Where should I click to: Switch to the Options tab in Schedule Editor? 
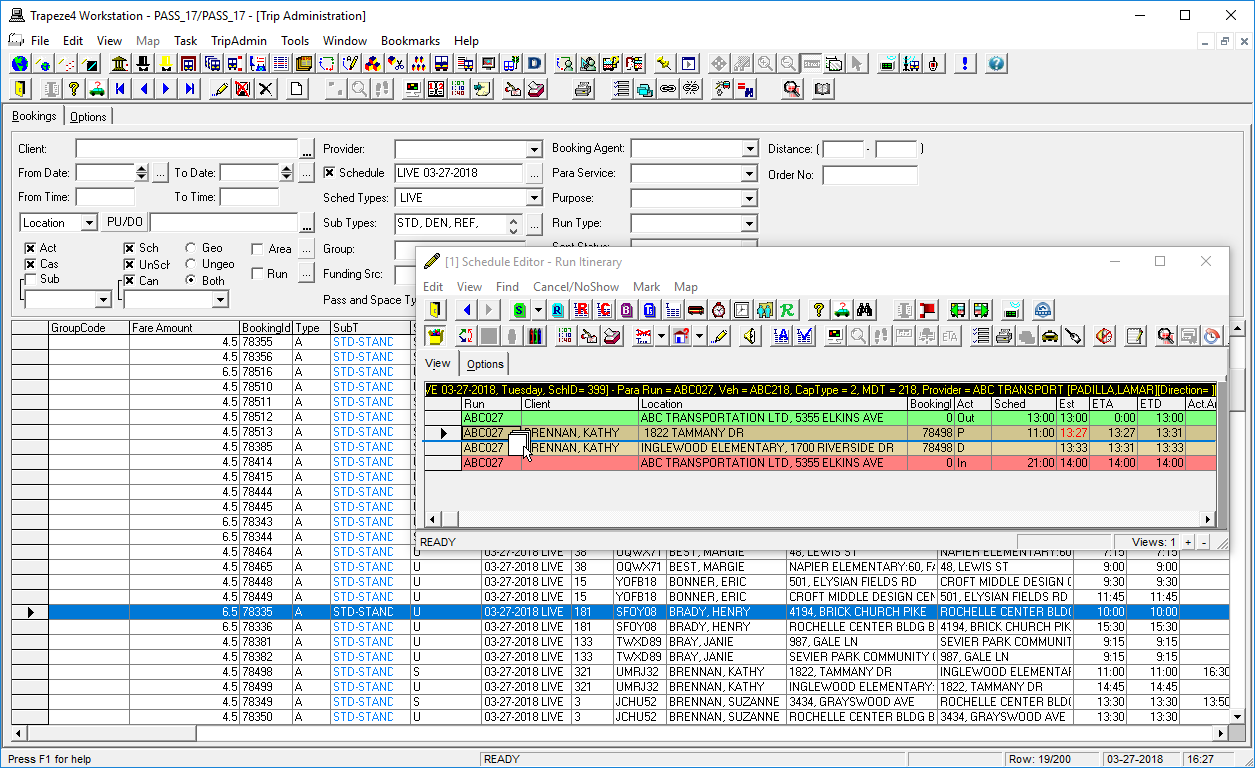(483, 364)
